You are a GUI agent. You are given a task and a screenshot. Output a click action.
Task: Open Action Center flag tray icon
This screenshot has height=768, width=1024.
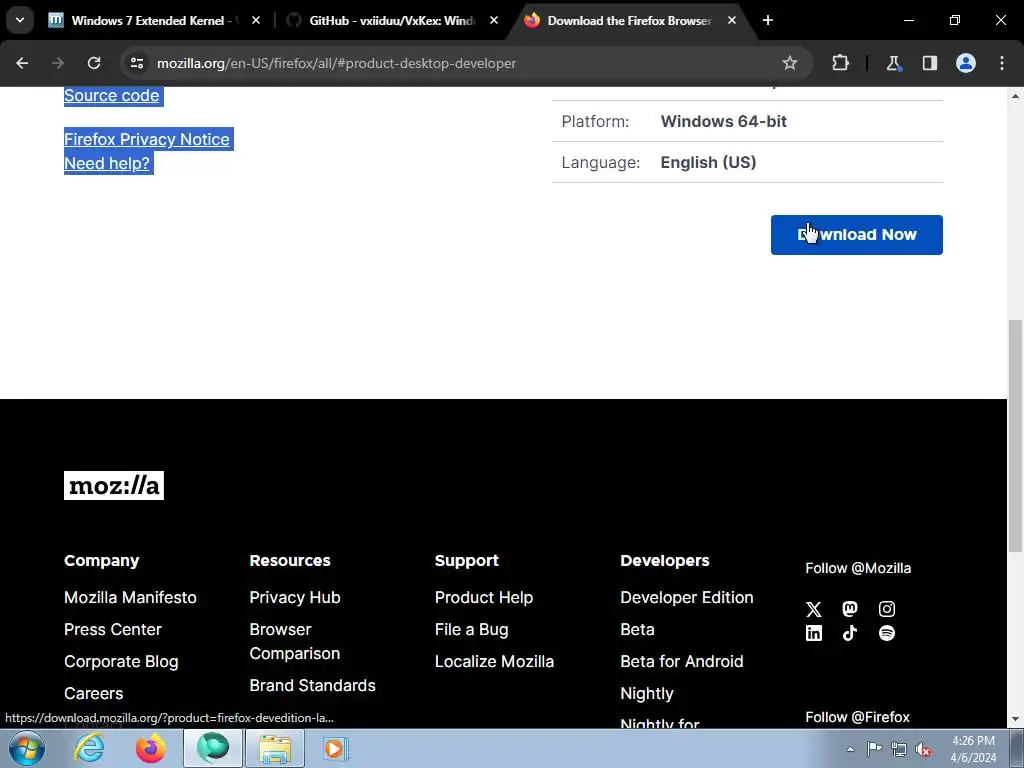[874, 749]
